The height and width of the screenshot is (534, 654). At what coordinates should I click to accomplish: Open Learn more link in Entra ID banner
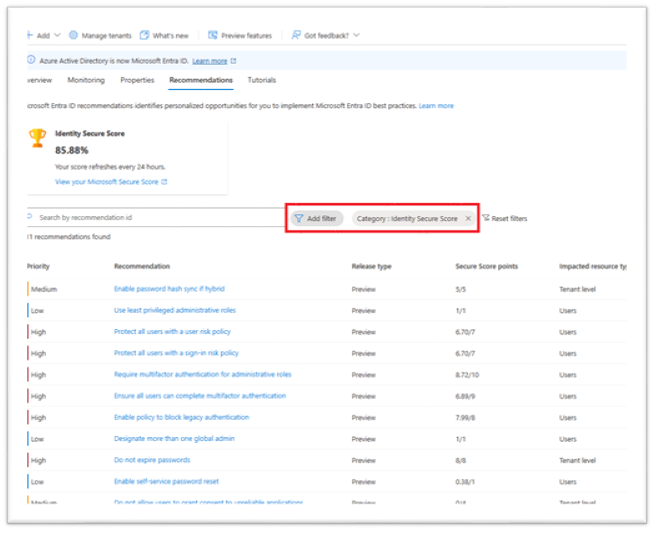tap(210, 61)
